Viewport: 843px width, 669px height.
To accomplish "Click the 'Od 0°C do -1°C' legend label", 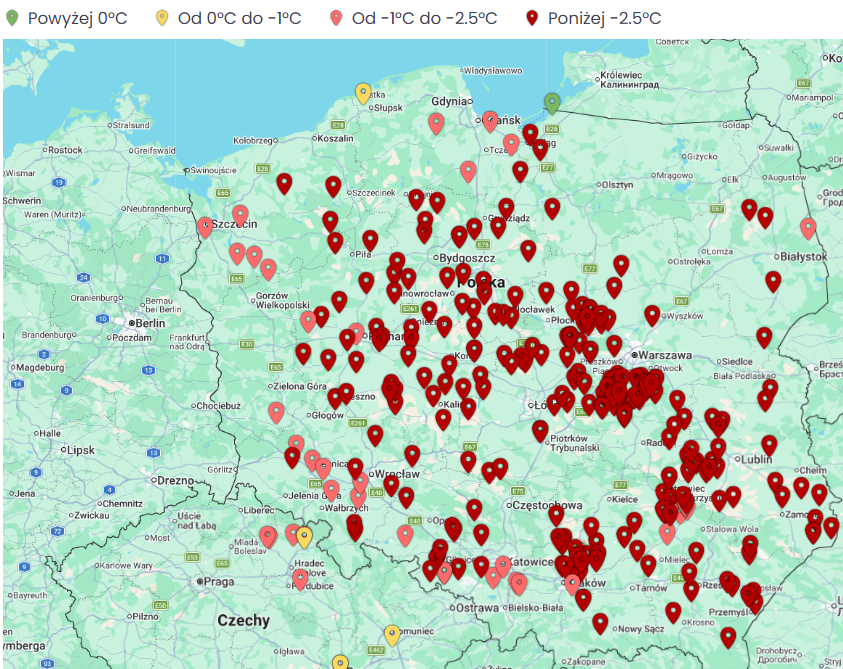I will click(x=240, y=18).
